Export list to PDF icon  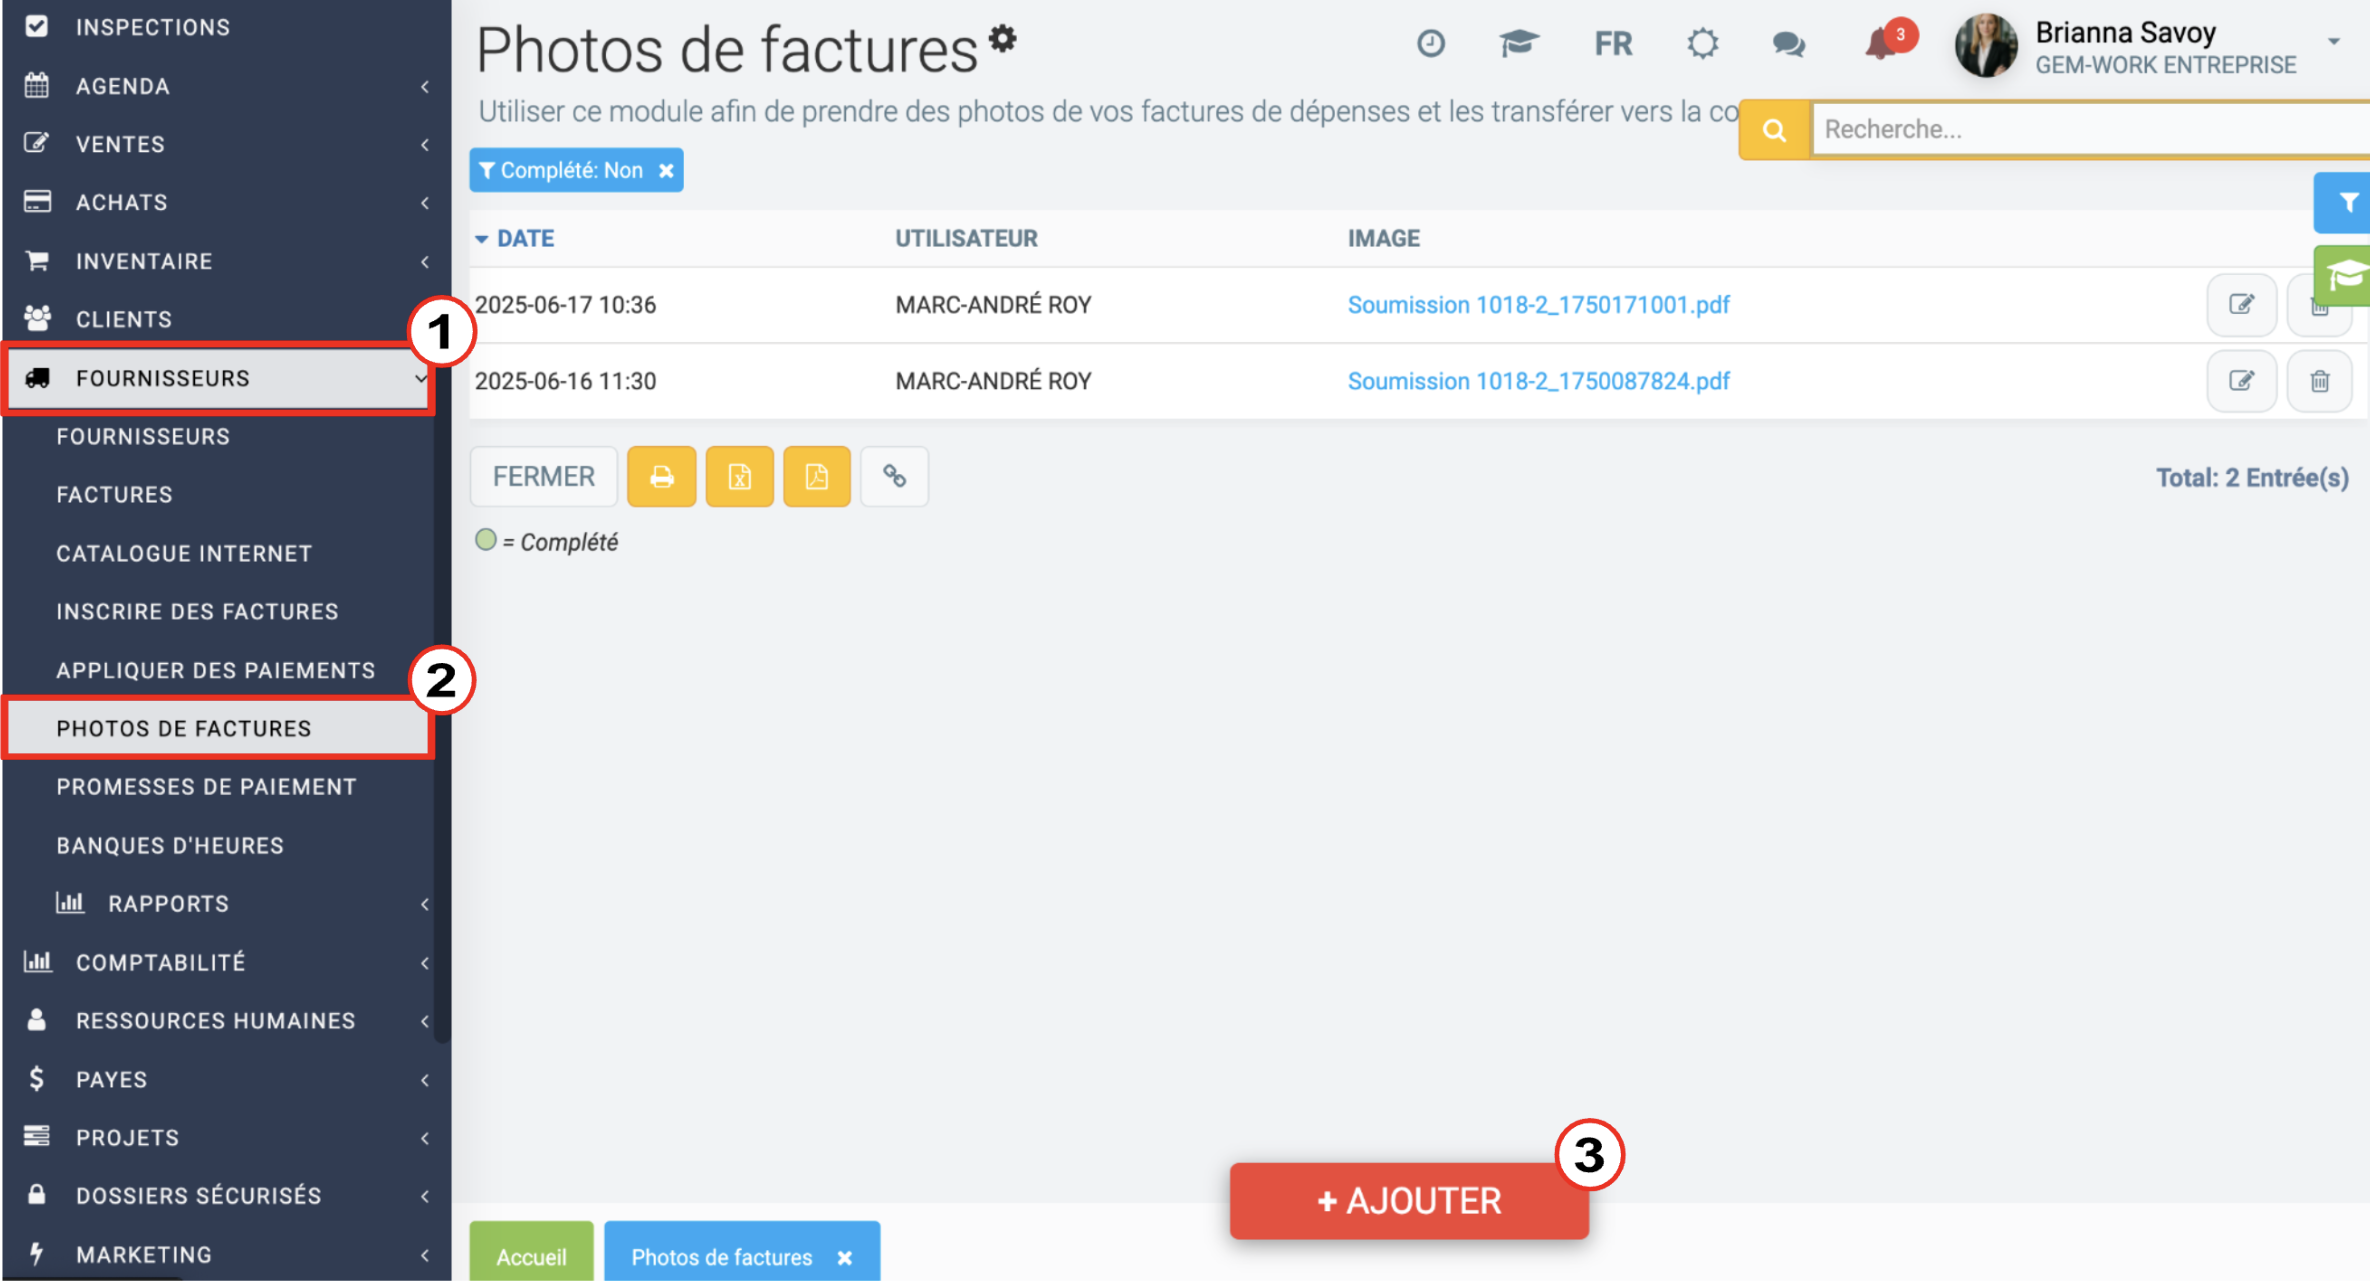[817, 477]
